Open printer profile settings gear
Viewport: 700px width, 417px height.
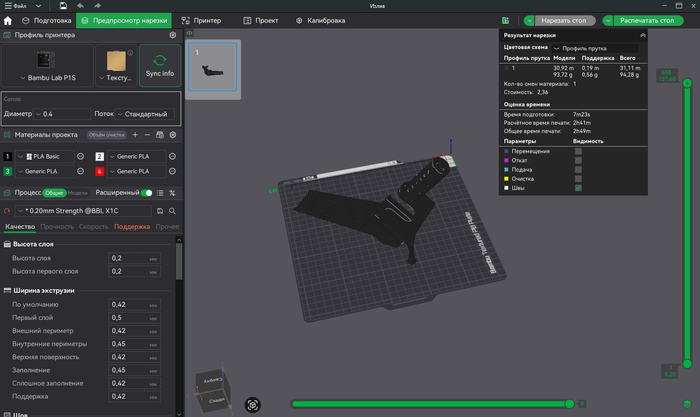[172, 35]
